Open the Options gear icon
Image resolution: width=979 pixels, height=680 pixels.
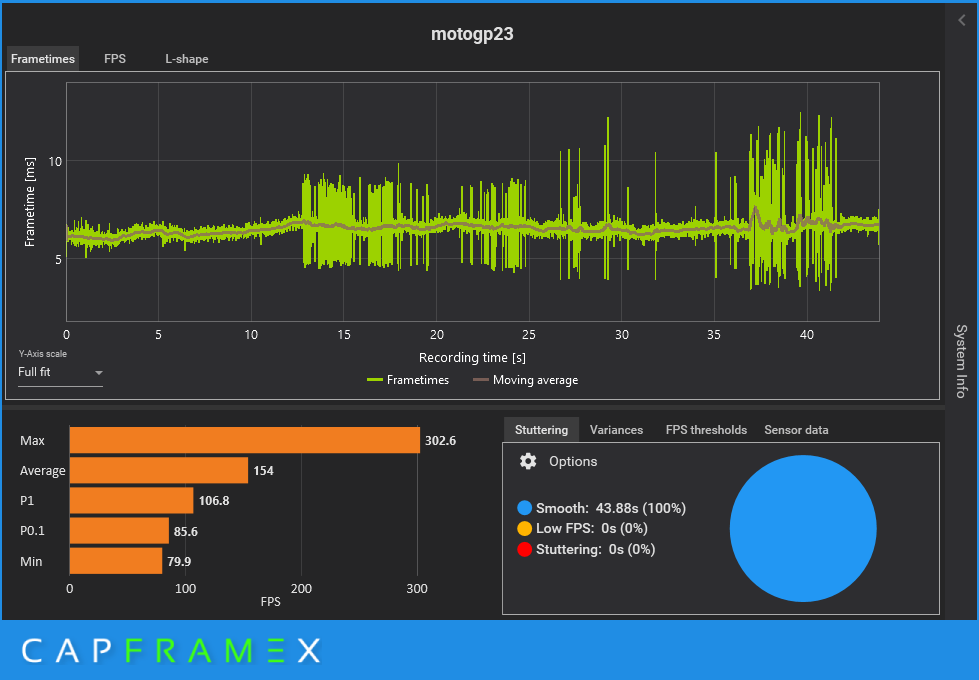[x=528, y=461]
